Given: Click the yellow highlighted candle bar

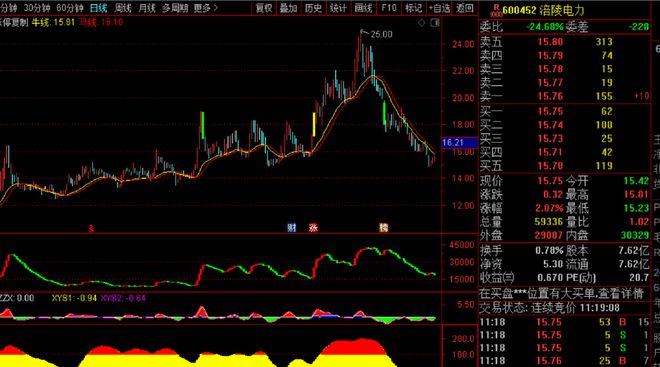Looking at the screenshot, I should (x=314, y=125).
